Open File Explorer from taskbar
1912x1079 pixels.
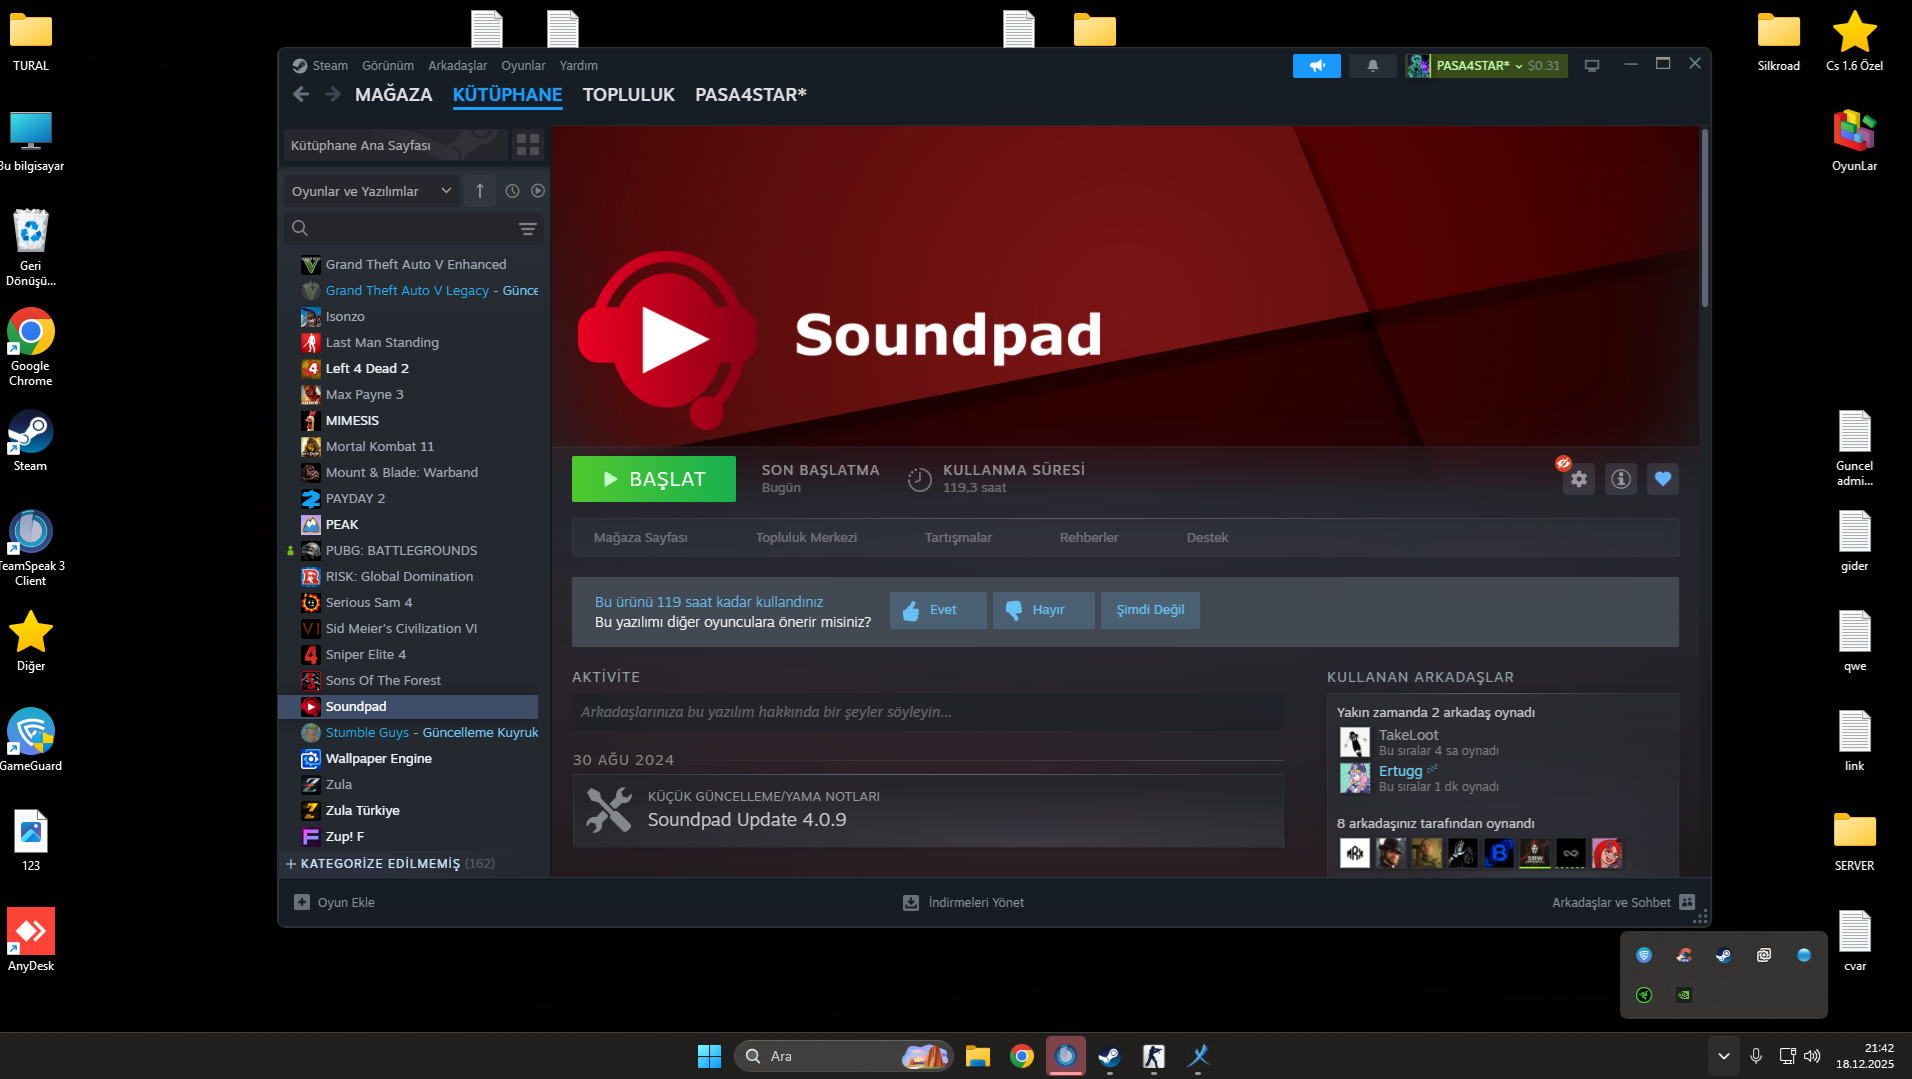[977, 1056]
